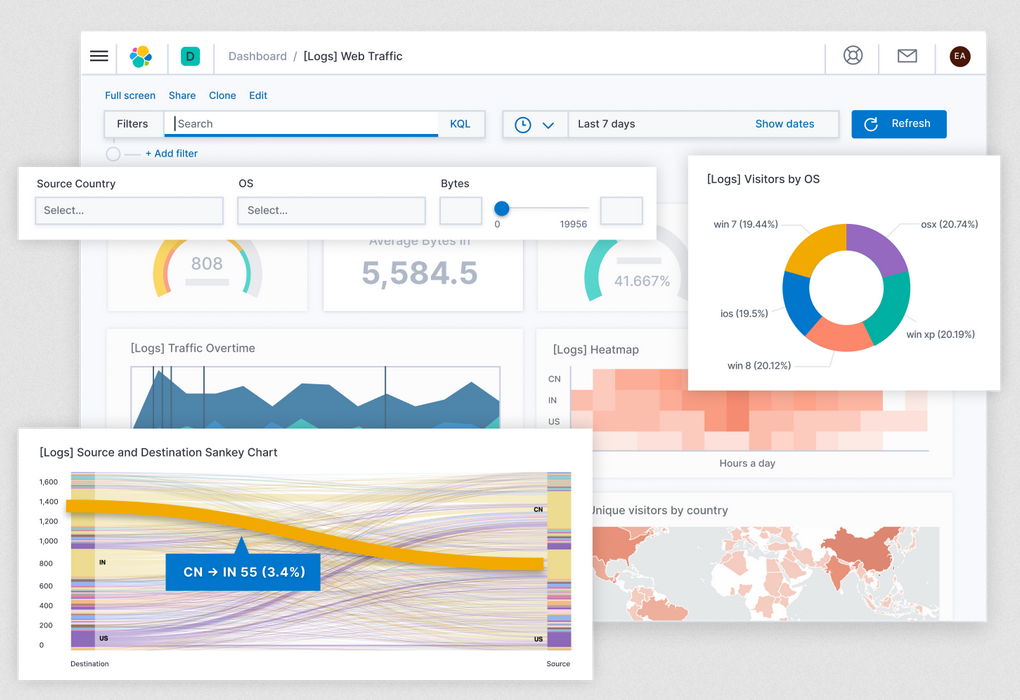Click the 41.667% gauge value

tap(642, 281)
